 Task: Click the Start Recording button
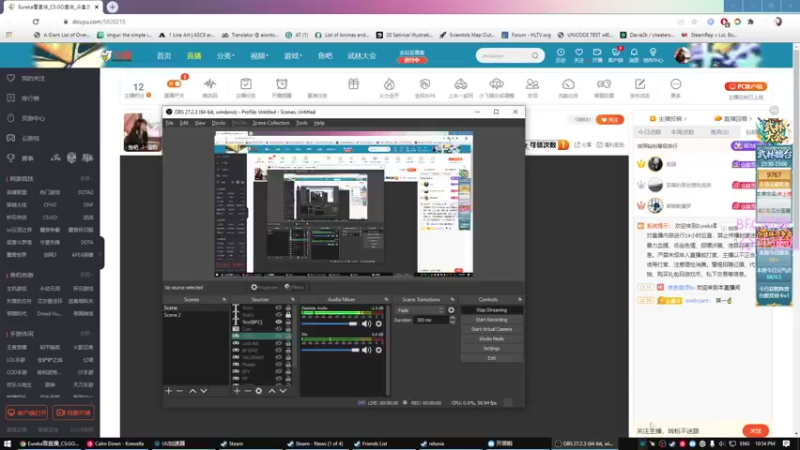(491, 320)
